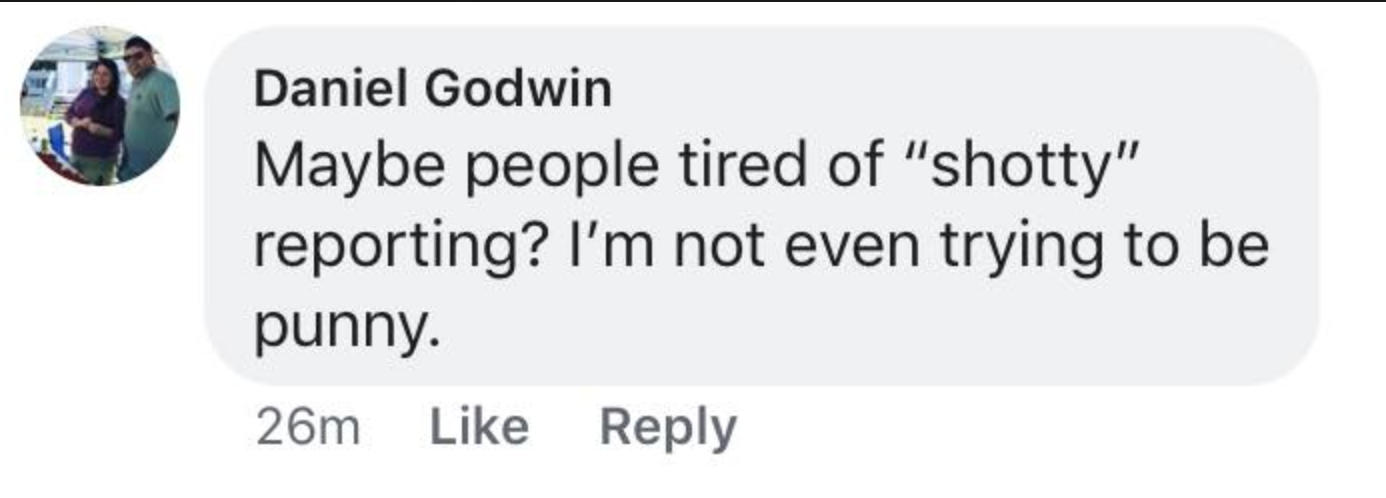Like Daniel Godwin's comment

(x=479, y=427)
